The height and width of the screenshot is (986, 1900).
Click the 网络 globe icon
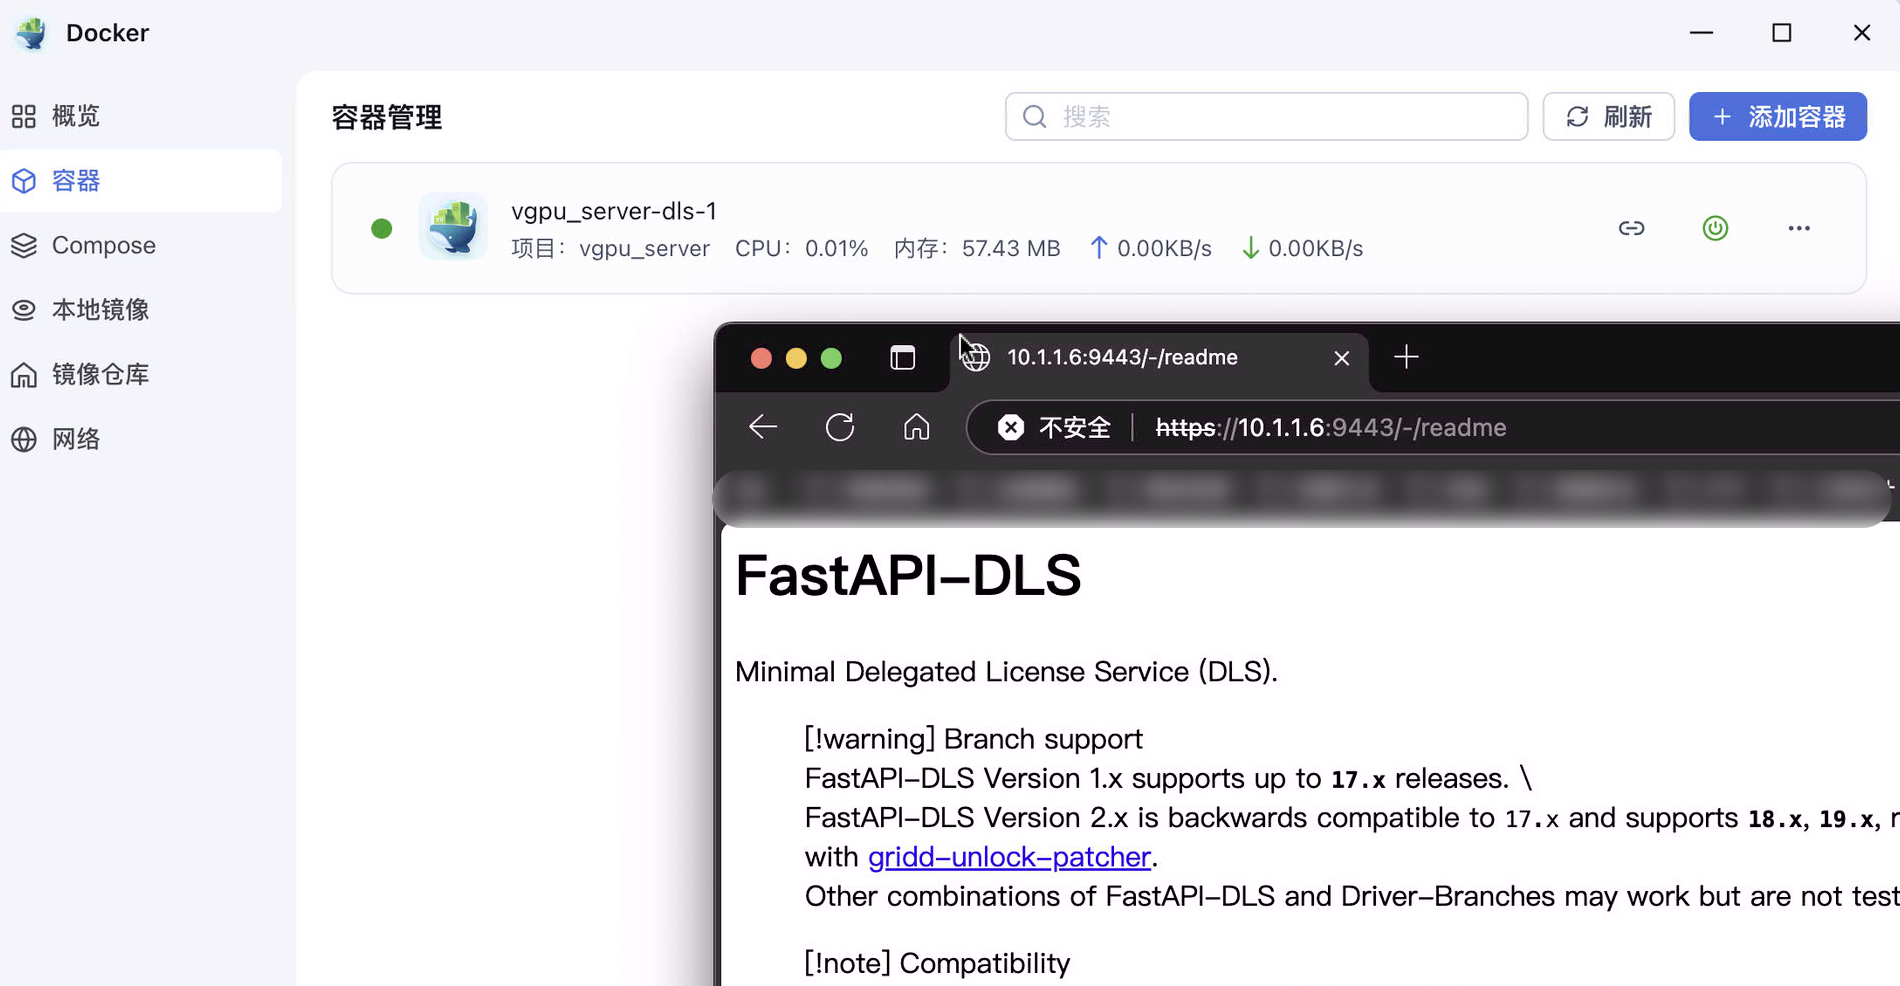pos(24,439)
